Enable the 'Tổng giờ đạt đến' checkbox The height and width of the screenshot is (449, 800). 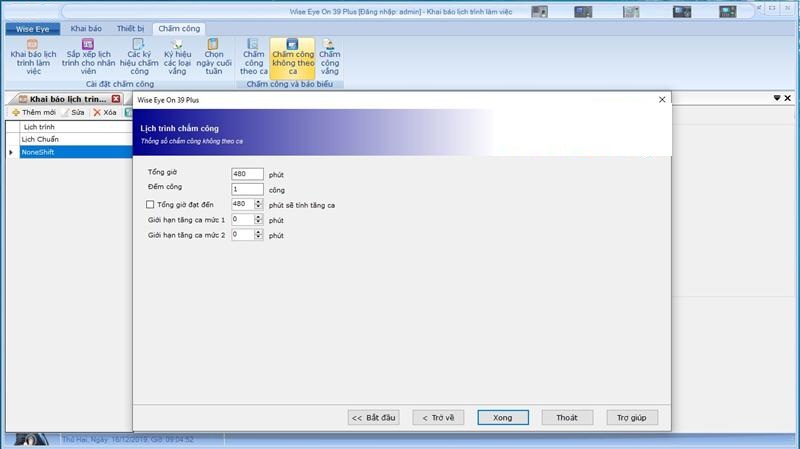151,205
